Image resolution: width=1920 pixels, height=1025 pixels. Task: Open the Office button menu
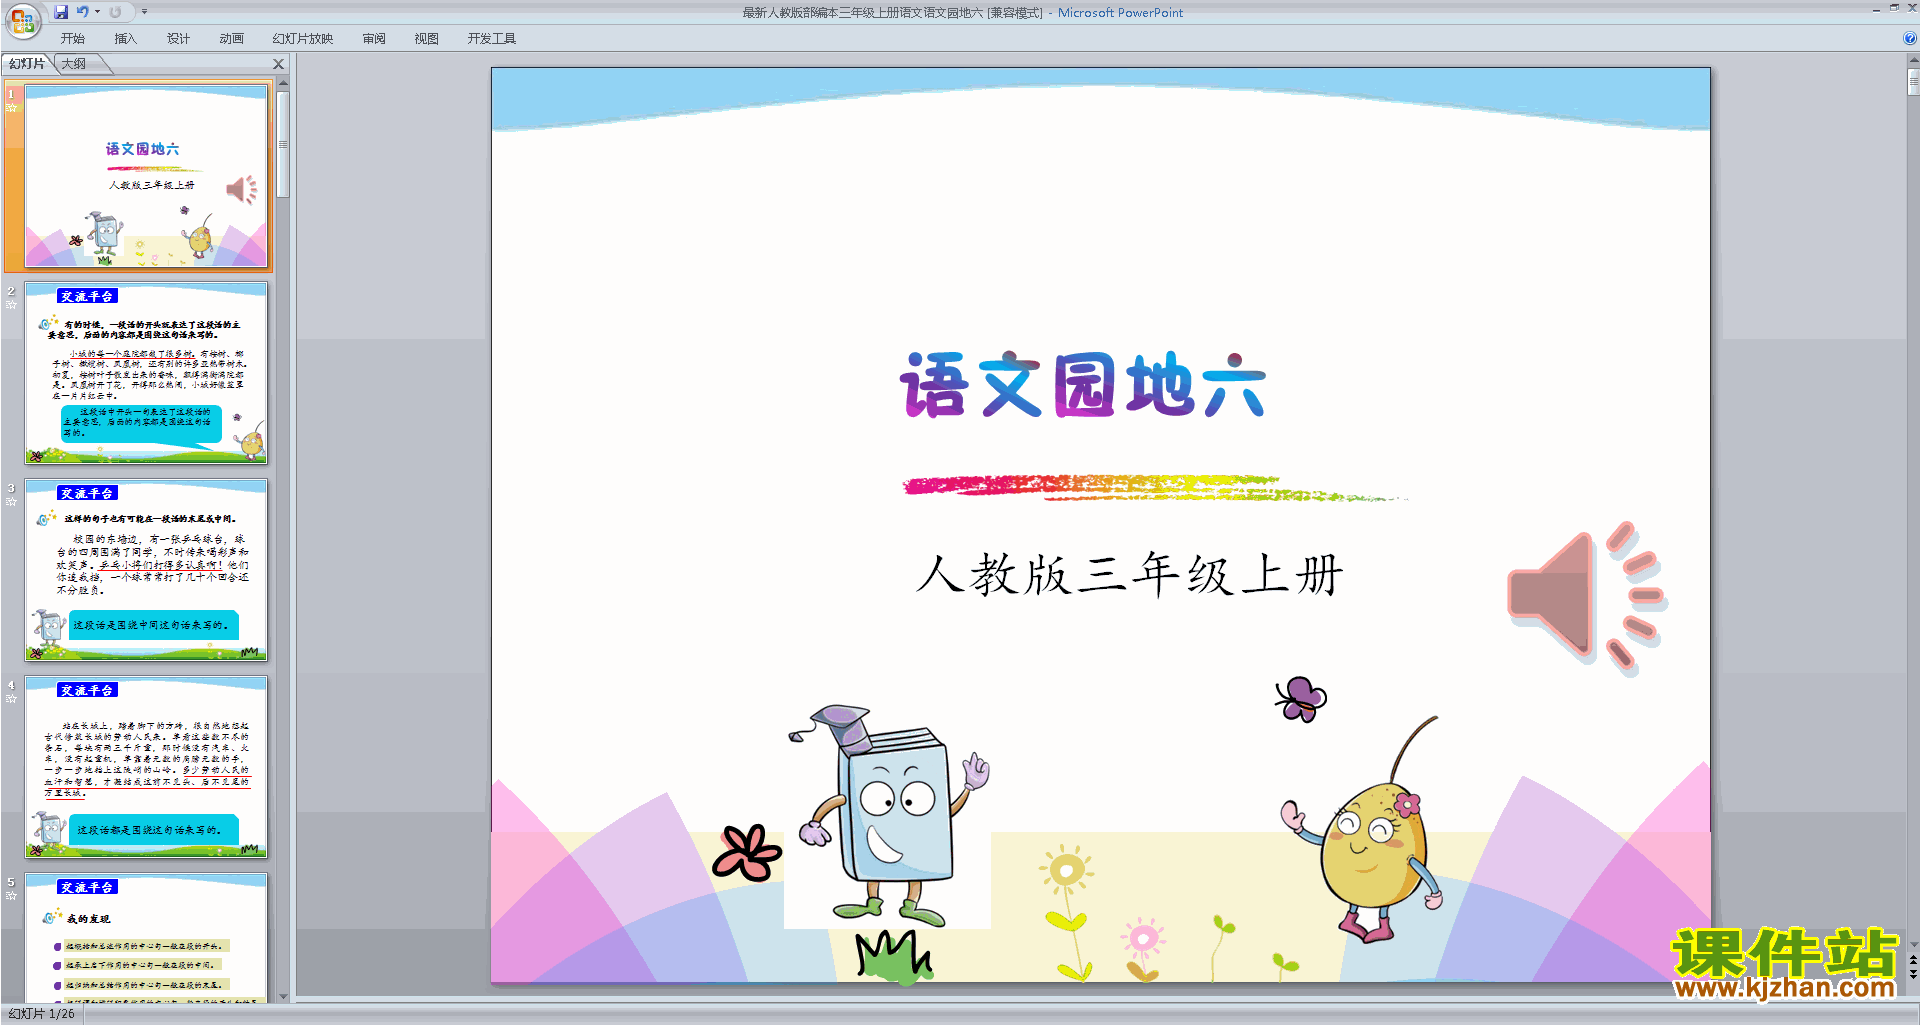[x=22, y=20]
